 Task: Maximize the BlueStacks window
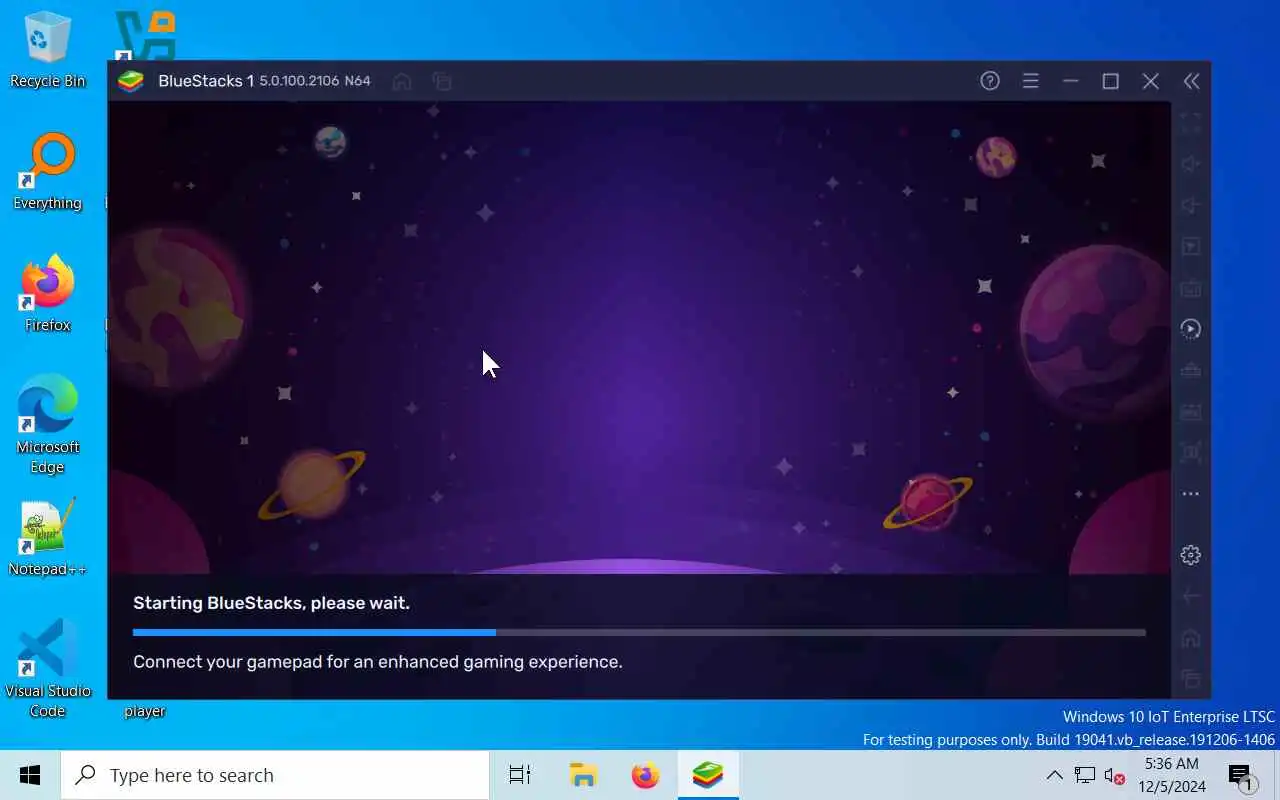pyautogui.click(x=1110, y=81)
